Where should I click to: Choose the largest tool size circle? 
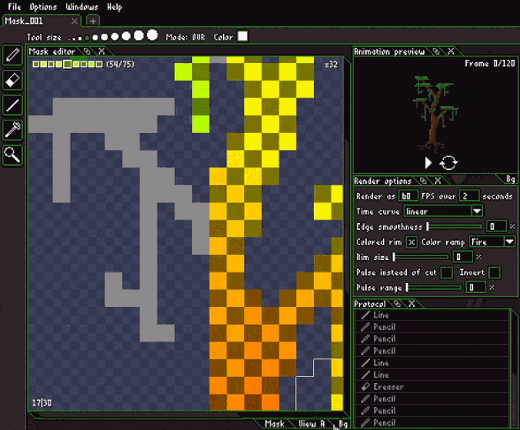coord(152,35)
